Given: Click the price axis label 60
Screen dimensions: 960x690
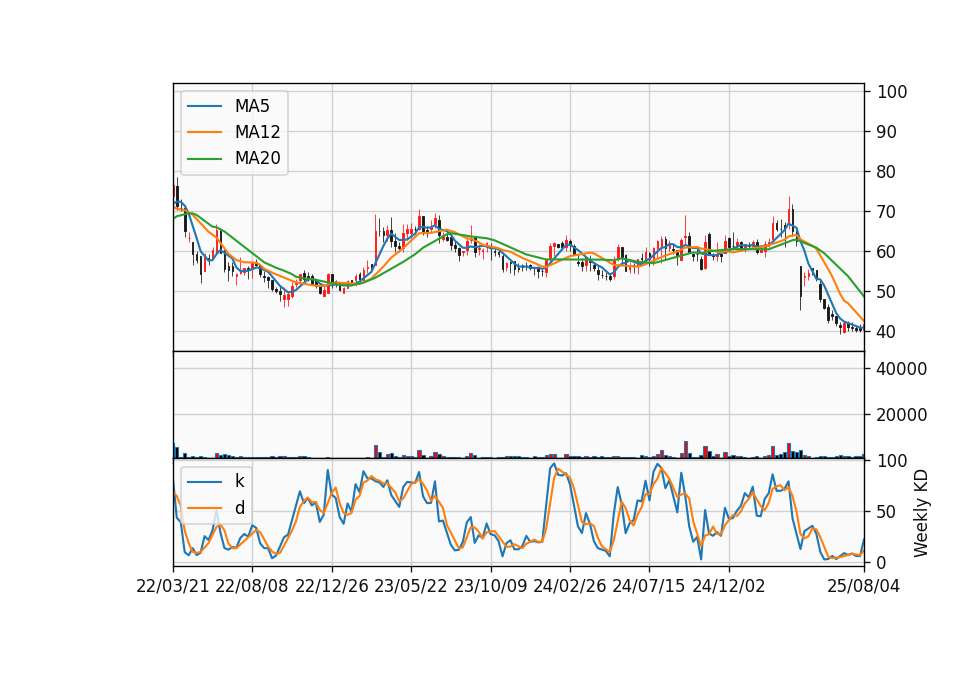Looking at the screenshot, I should coord(887,252).
